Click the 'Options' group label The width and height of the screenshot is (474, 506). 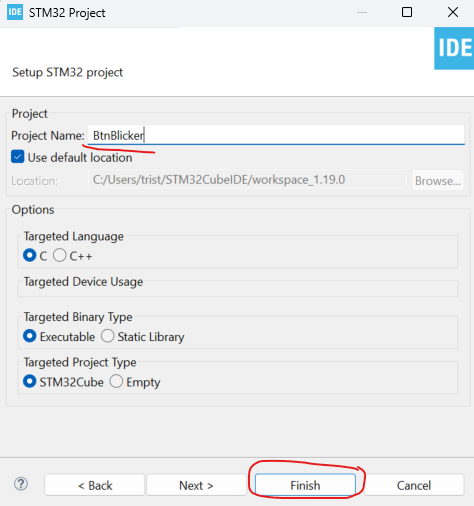pyautogui.click(x=33, y=210)
